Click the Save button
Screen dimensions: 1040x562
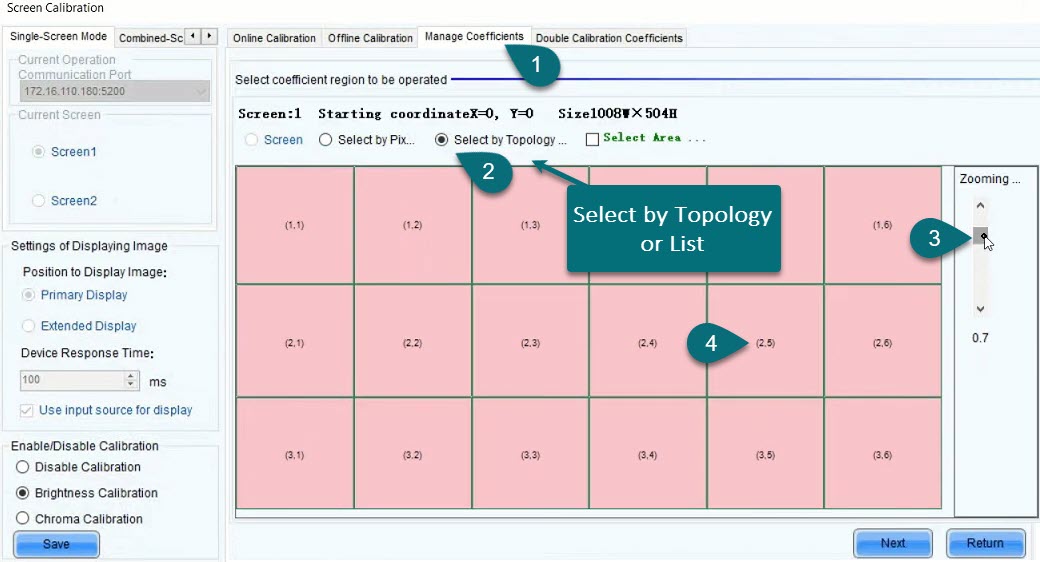(56, 544)
